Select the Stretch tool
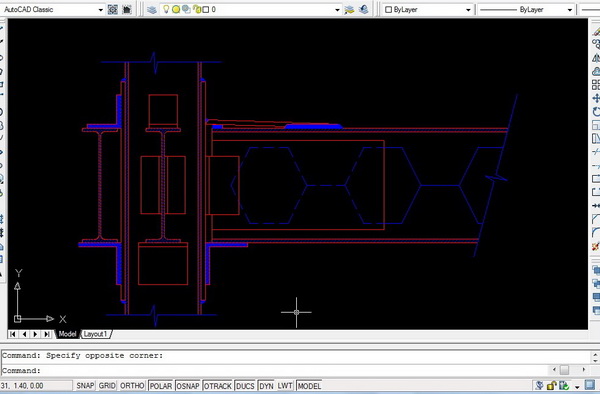 (596, 138)
